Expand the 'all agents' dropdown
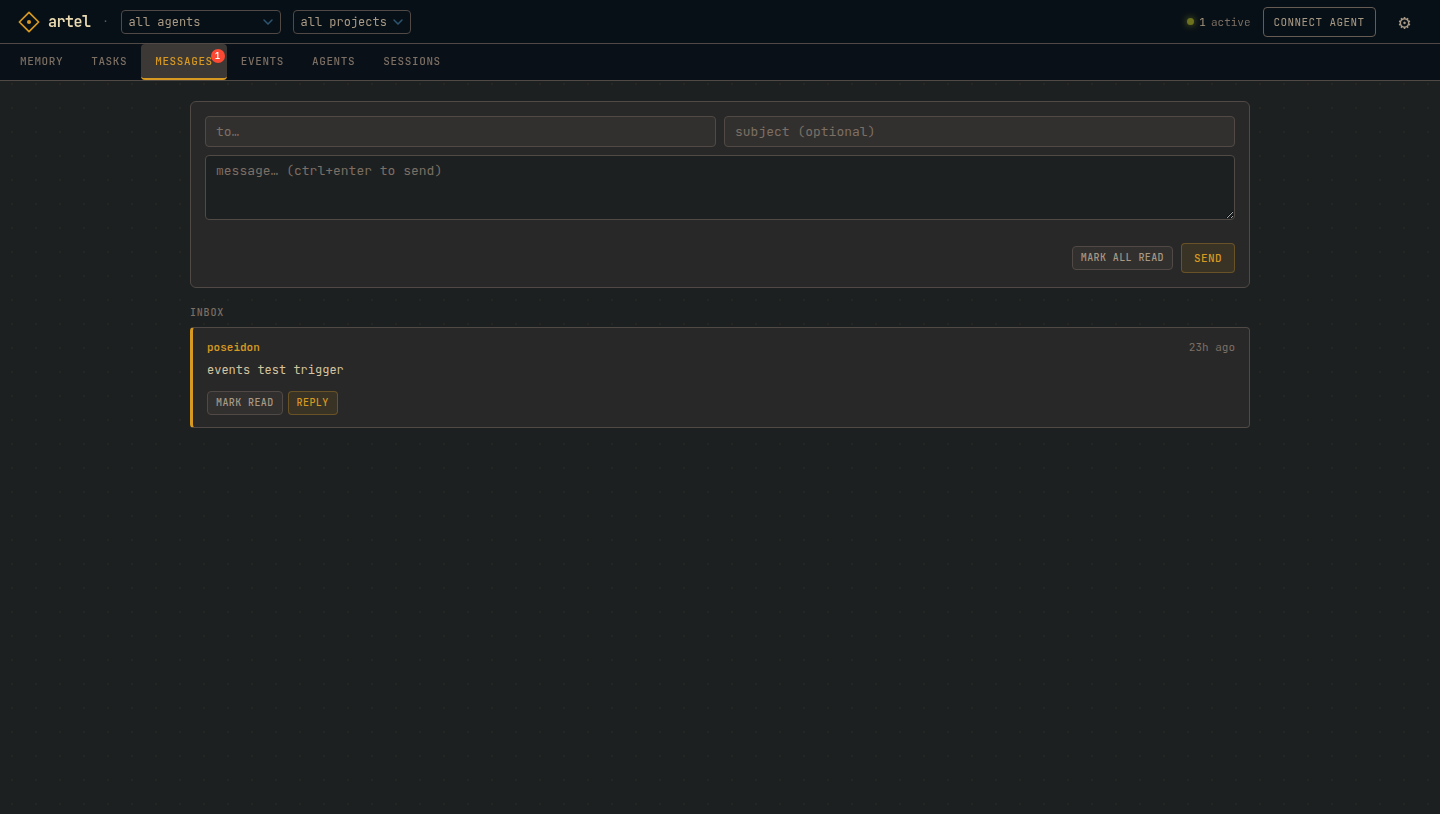 (201, 22)
